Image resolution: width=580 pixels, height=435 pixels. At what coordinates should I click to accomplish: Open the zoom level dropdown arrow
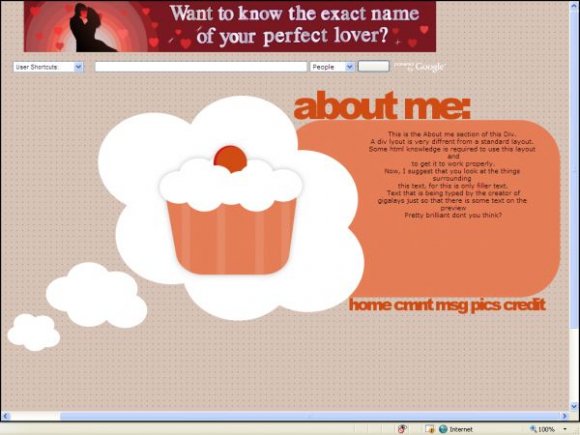coord(565,429)
